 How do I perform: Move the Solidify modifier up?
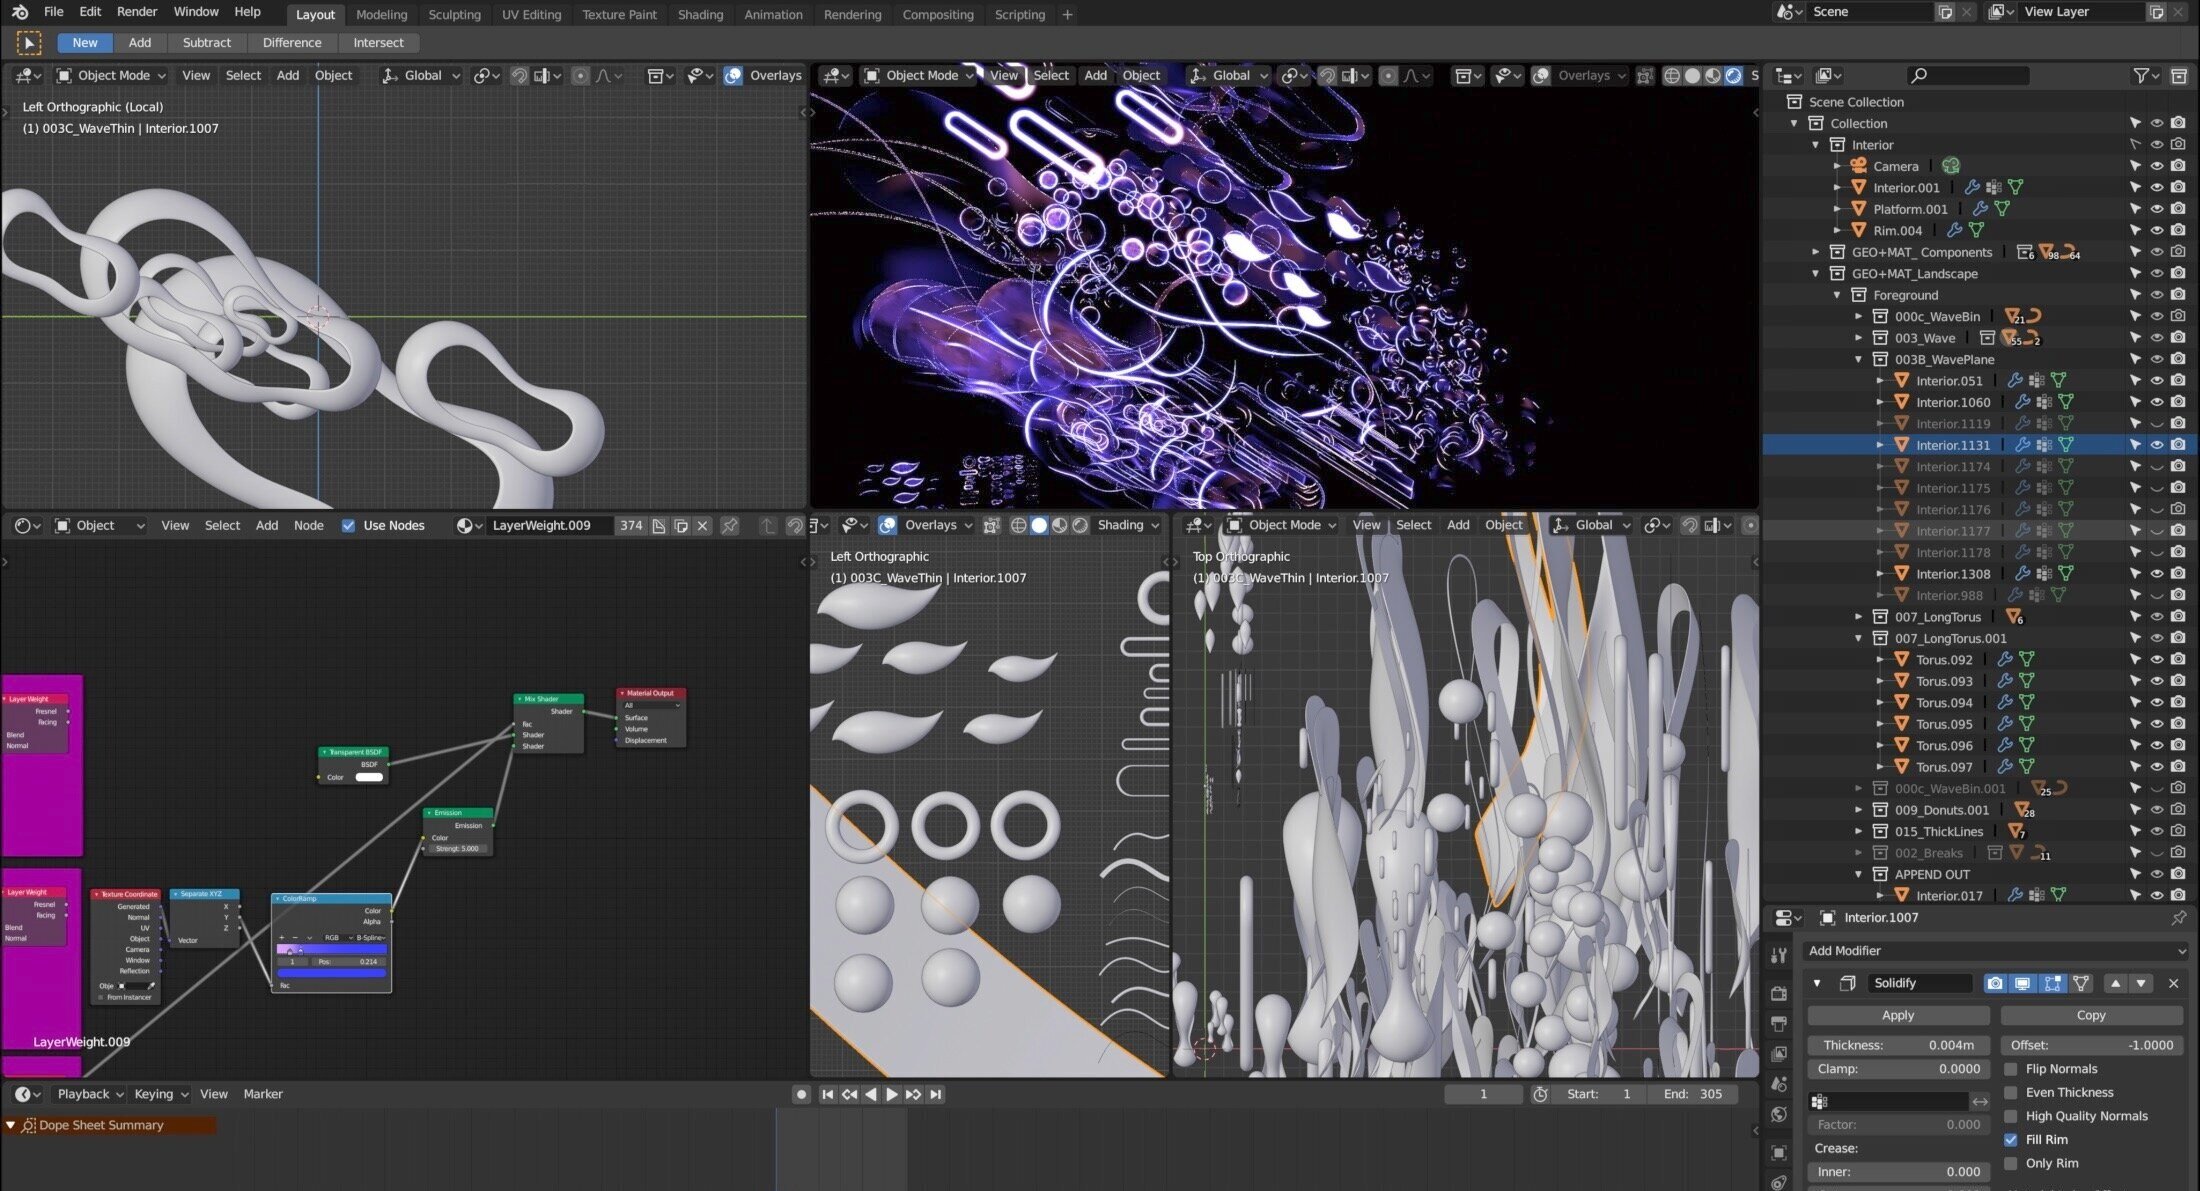tap(2115, 983)
